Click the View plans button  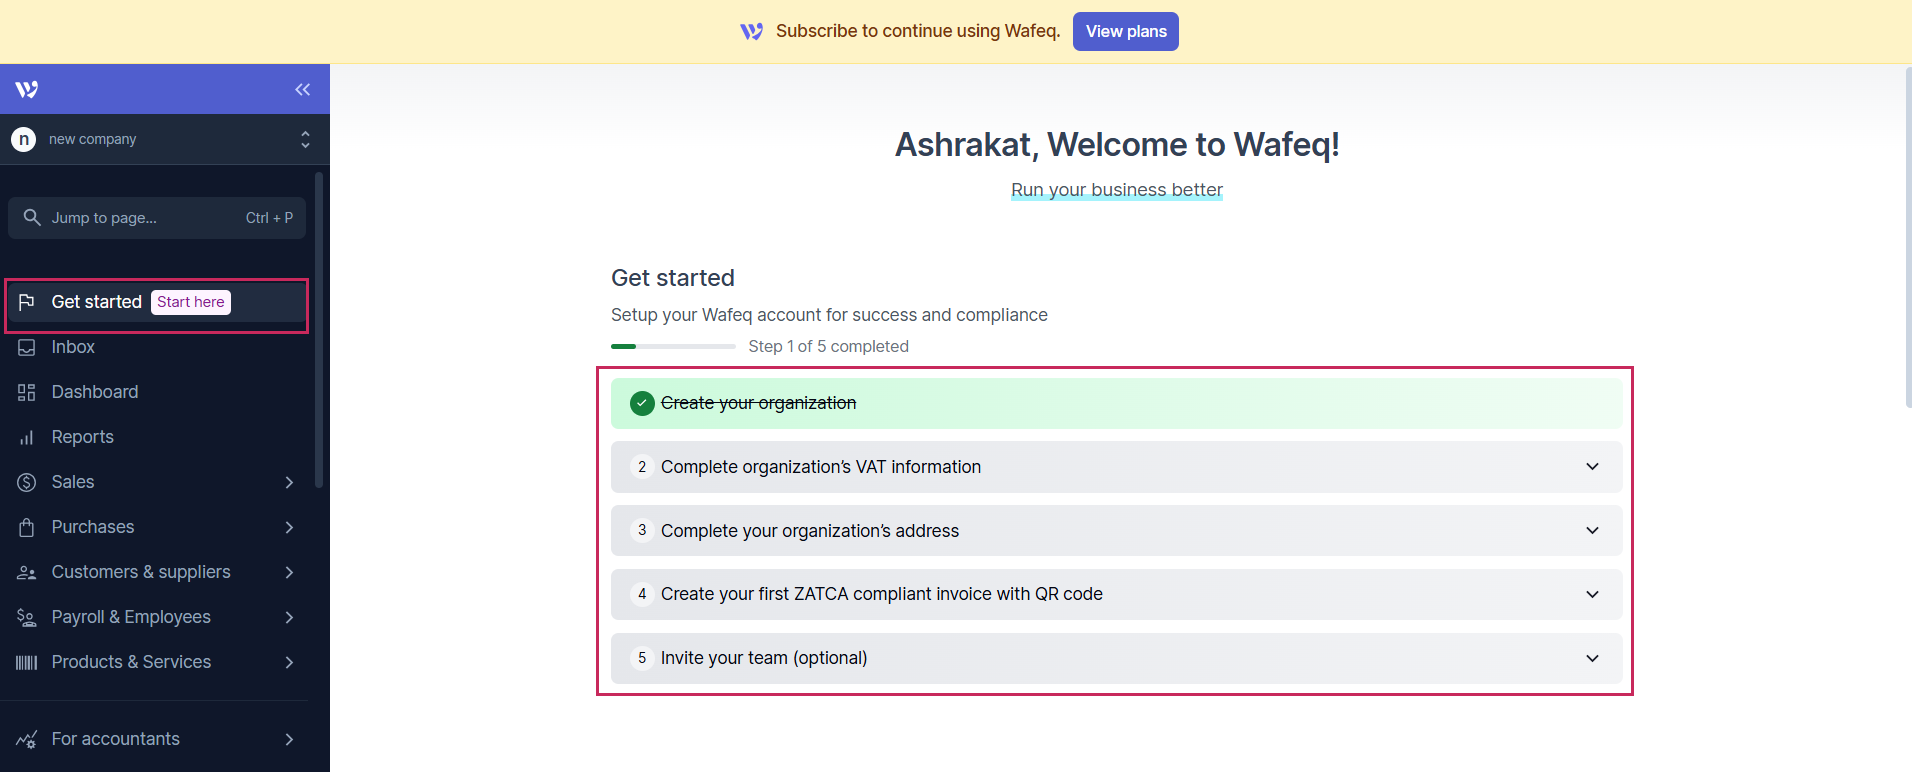(1125, 31)
